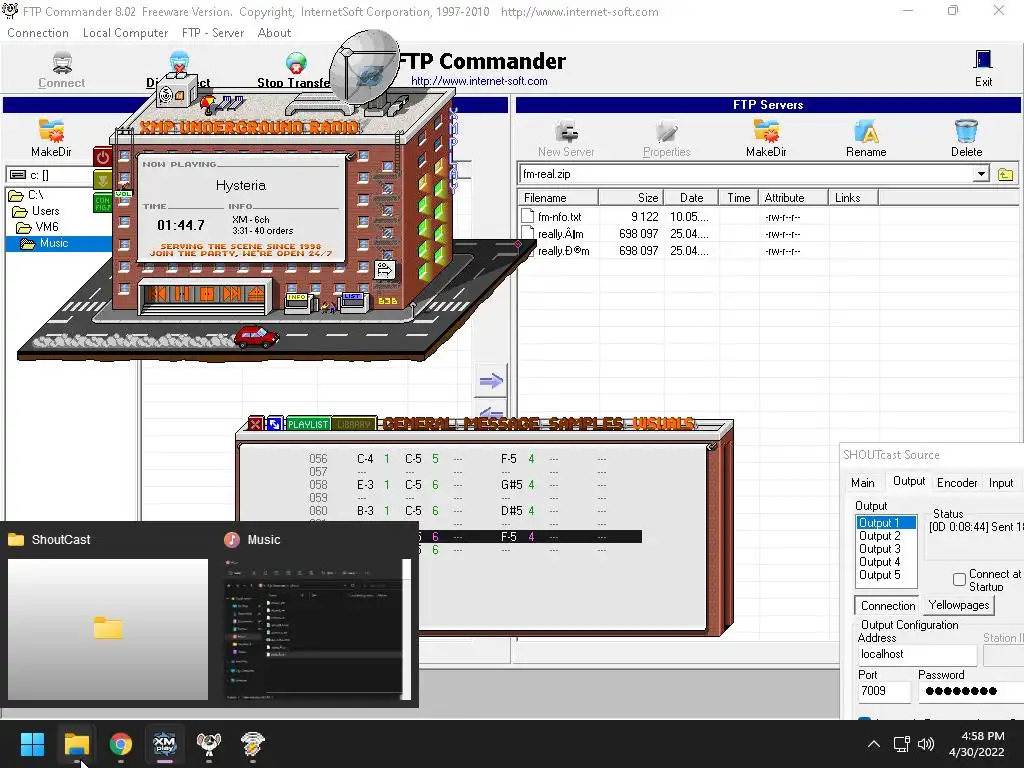Viewport: 1024px width, 768px height.
Task: Switch to the Input tab in SHOUTcast Source
Action: 1000,483
